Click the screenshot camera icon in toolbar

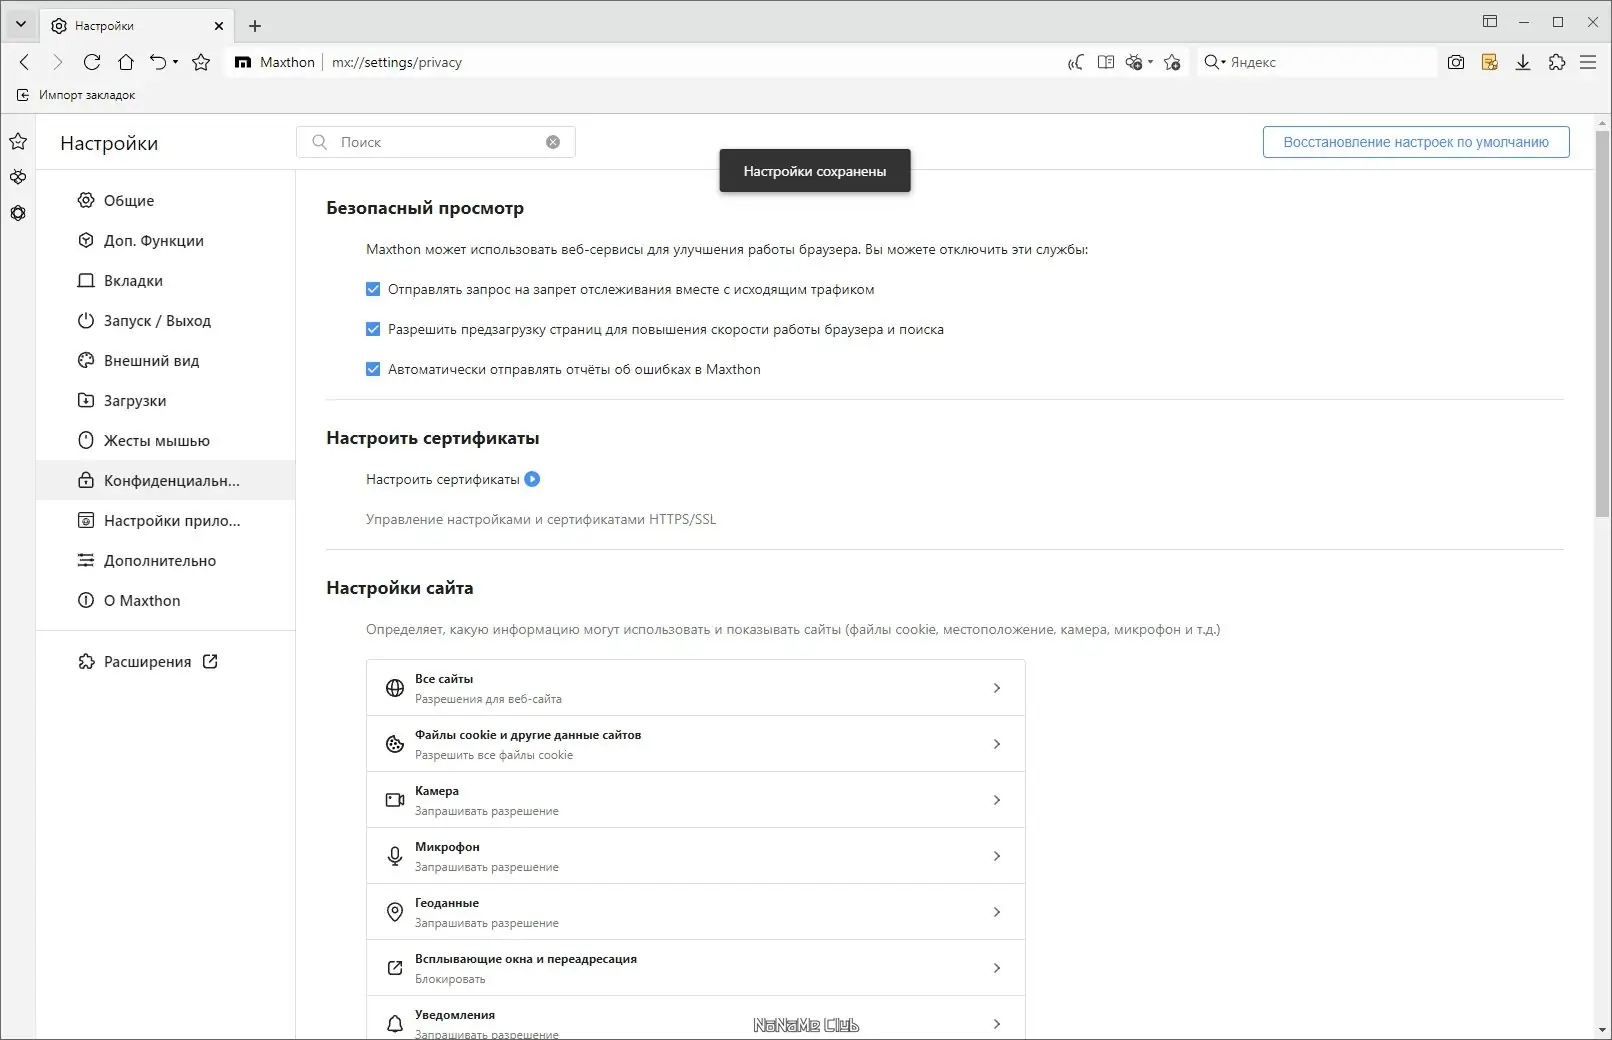click(1456, 62)
